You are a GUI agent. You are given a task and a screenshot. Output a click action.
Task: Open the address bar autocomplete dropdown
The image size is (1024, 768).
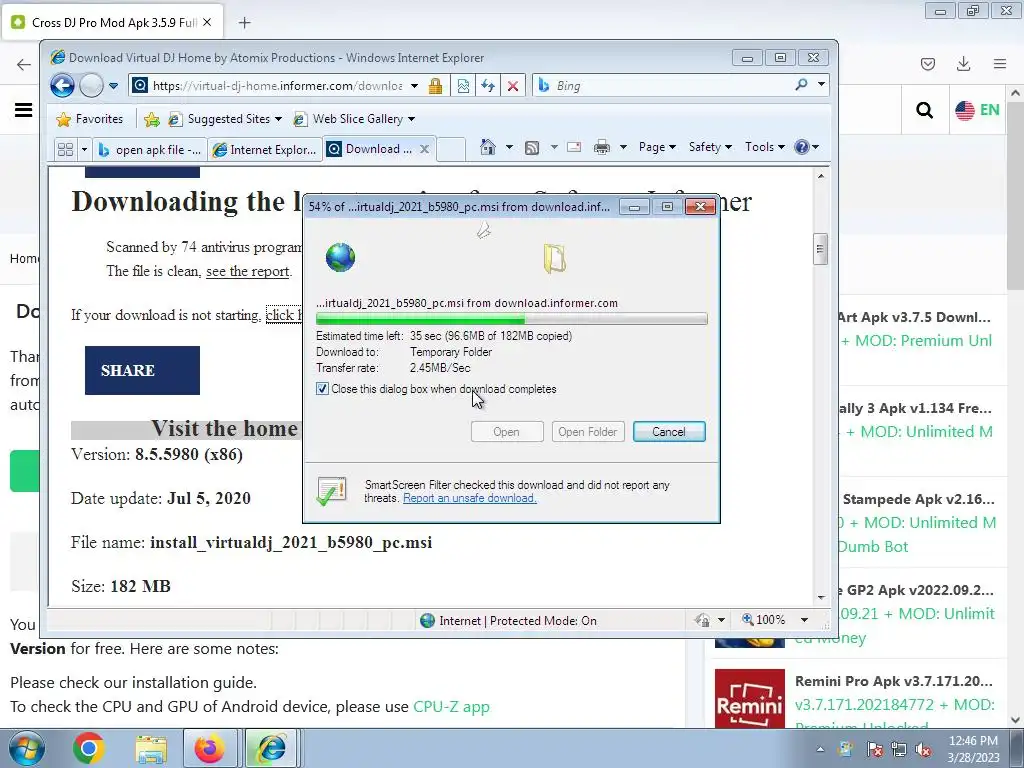pos(414,86)
